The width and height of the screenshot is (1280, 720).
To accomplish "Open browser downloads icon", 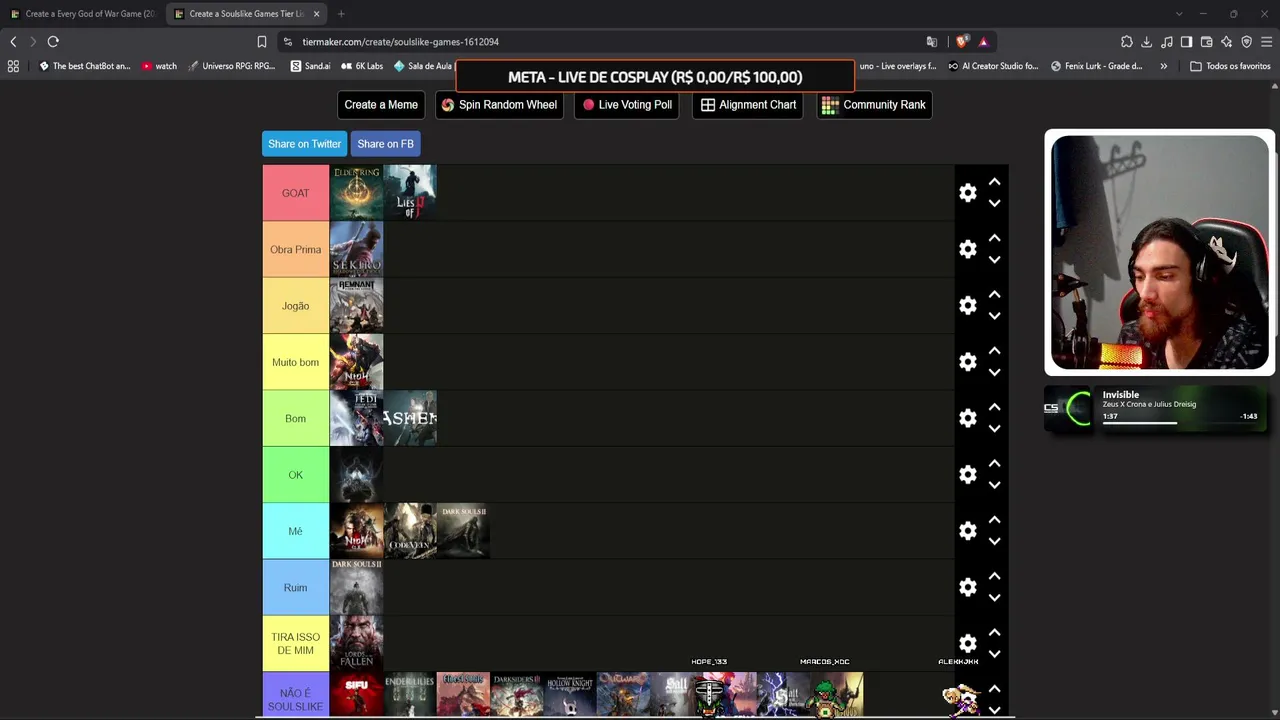I will point(1146,42).
